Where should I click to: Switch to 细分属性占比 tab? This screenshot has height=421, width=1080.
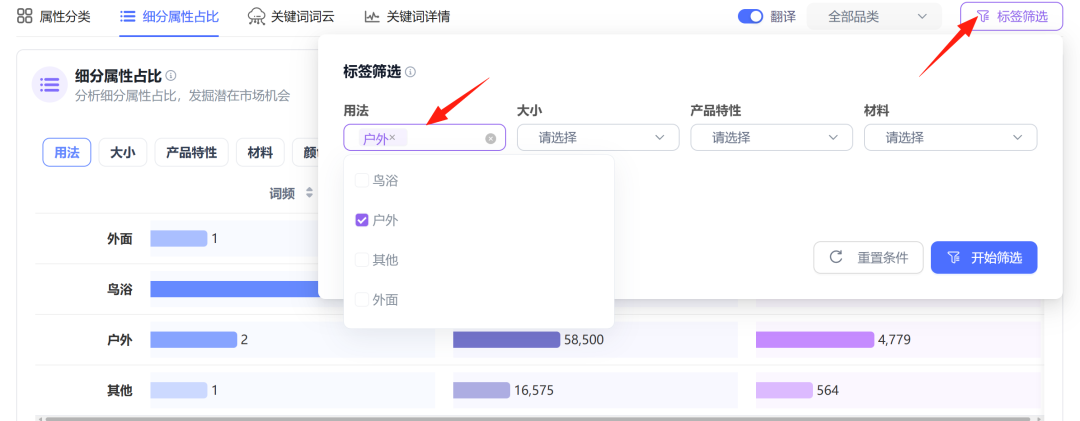(x=169, y=17)
